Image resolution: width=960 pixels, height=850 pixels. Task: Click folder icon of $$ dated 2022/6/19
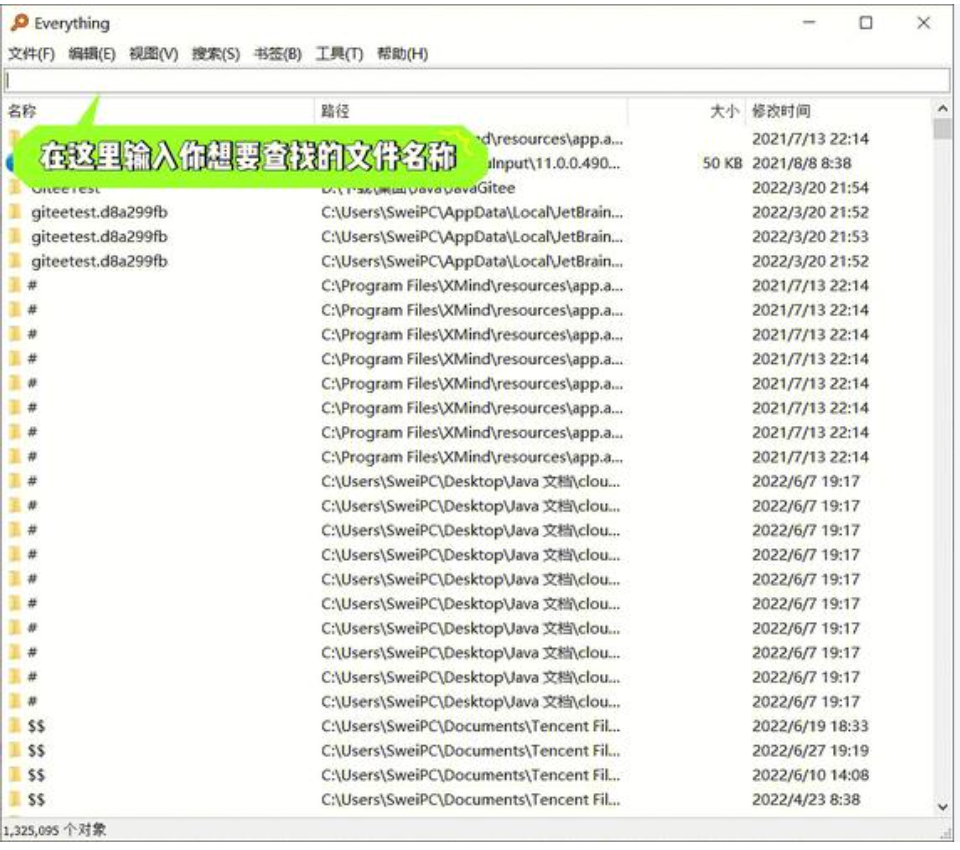coord(15,726)
